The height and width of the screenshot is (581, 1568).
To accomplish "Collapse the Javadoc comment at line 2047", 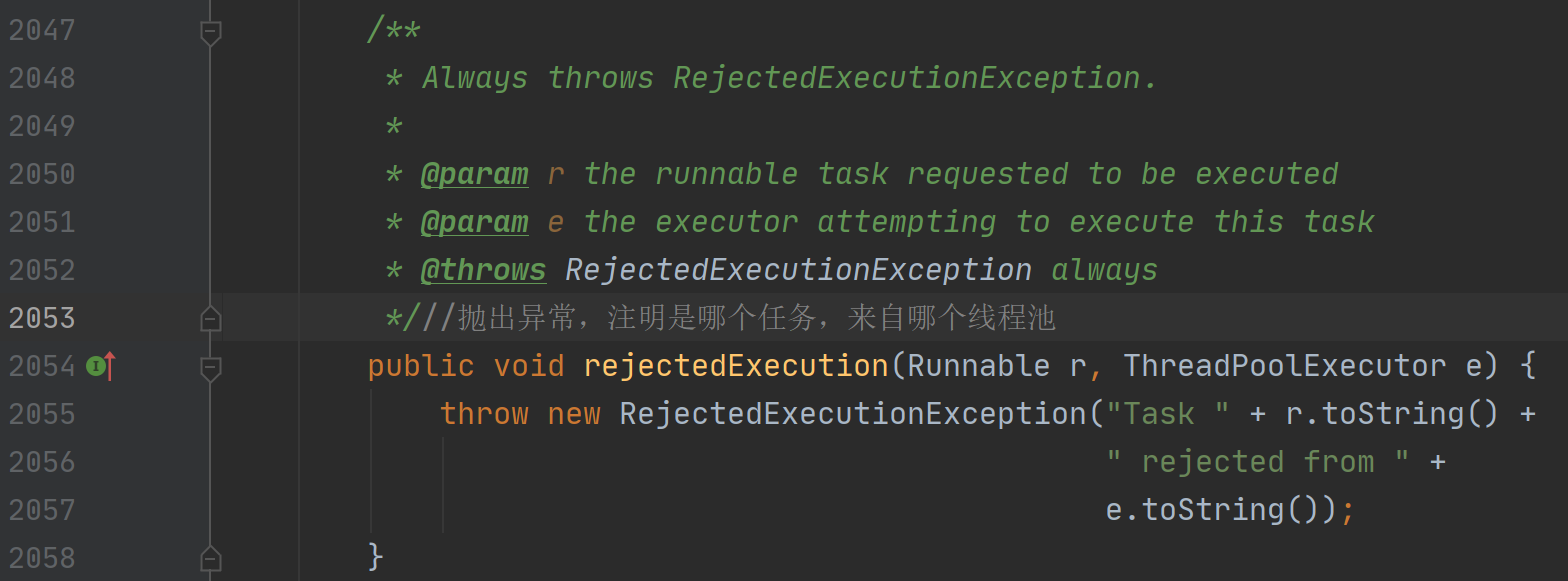I will pyautogui.click(x=210, y=32).
